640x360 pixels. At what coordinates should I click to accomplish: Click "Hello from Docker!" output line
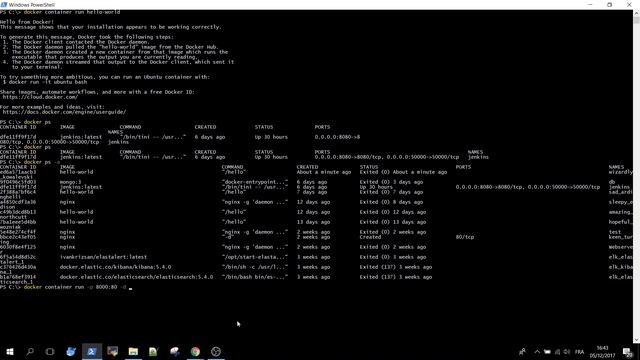[27, 22]
